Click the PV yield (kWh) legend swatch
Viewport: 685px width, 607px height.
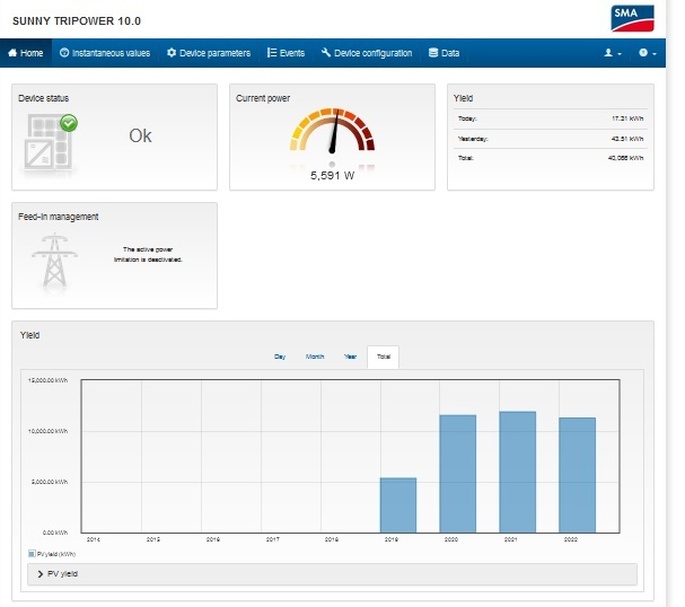tap(31, 554)
